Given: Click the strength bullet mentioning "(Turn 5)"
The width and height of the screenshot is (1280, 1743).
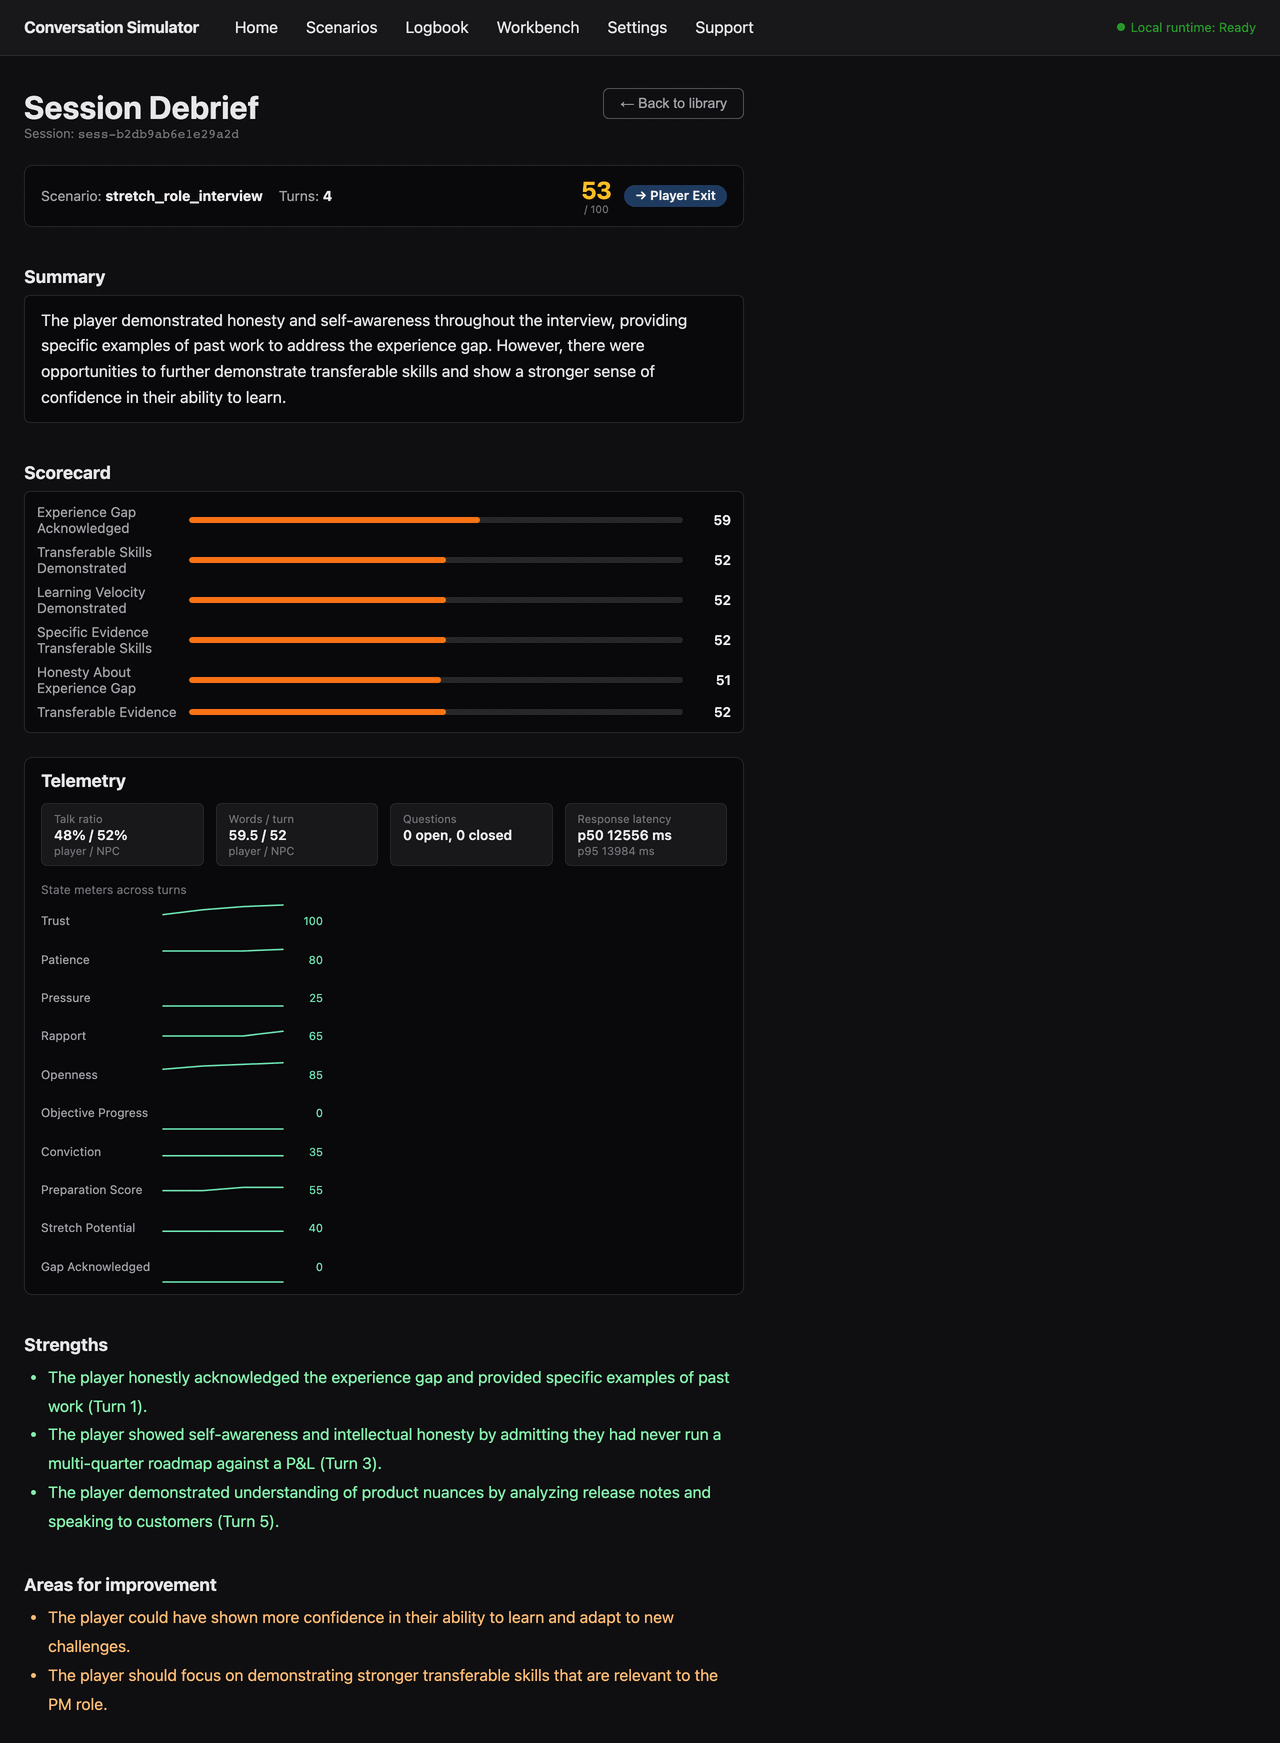Looking at the screenshot, I should [380, 1507].
